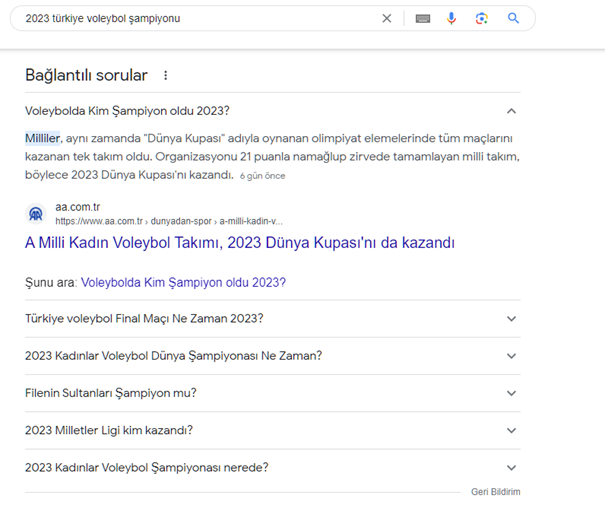
Task: Click the blue magnifier search icon
Action: pos(513,18)
